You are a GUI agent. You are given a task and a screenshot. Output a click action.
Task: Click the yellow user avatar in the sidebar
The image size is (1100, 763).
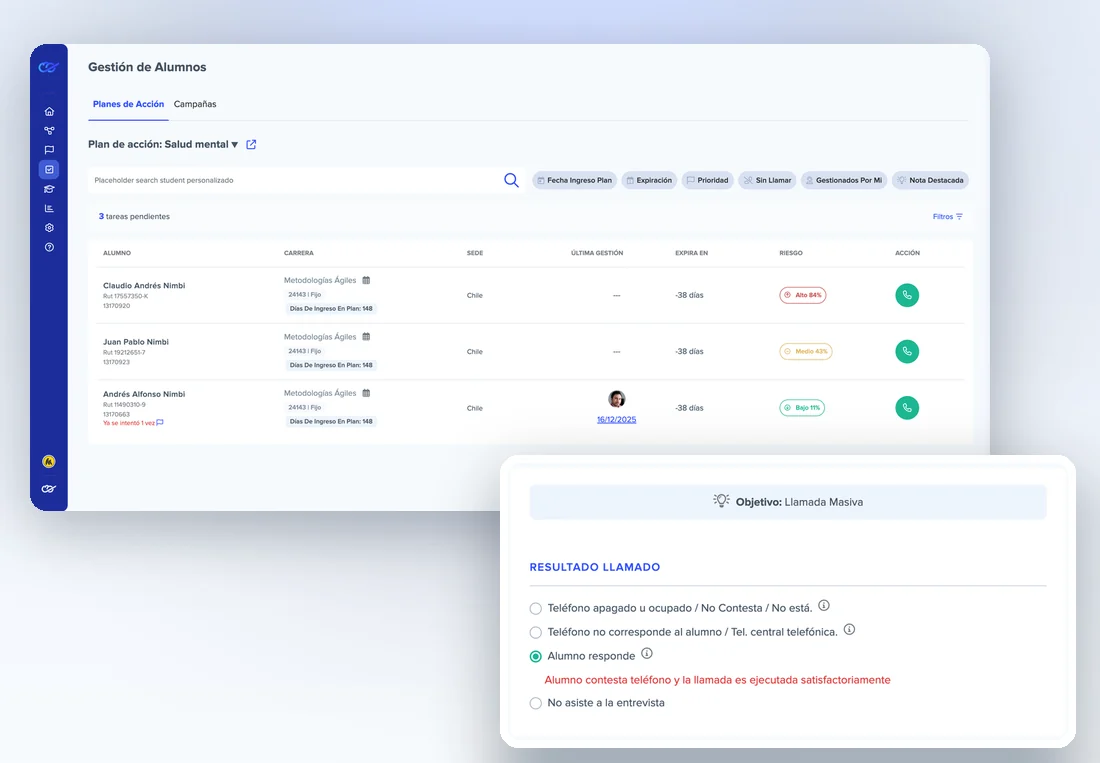[48, 461]
